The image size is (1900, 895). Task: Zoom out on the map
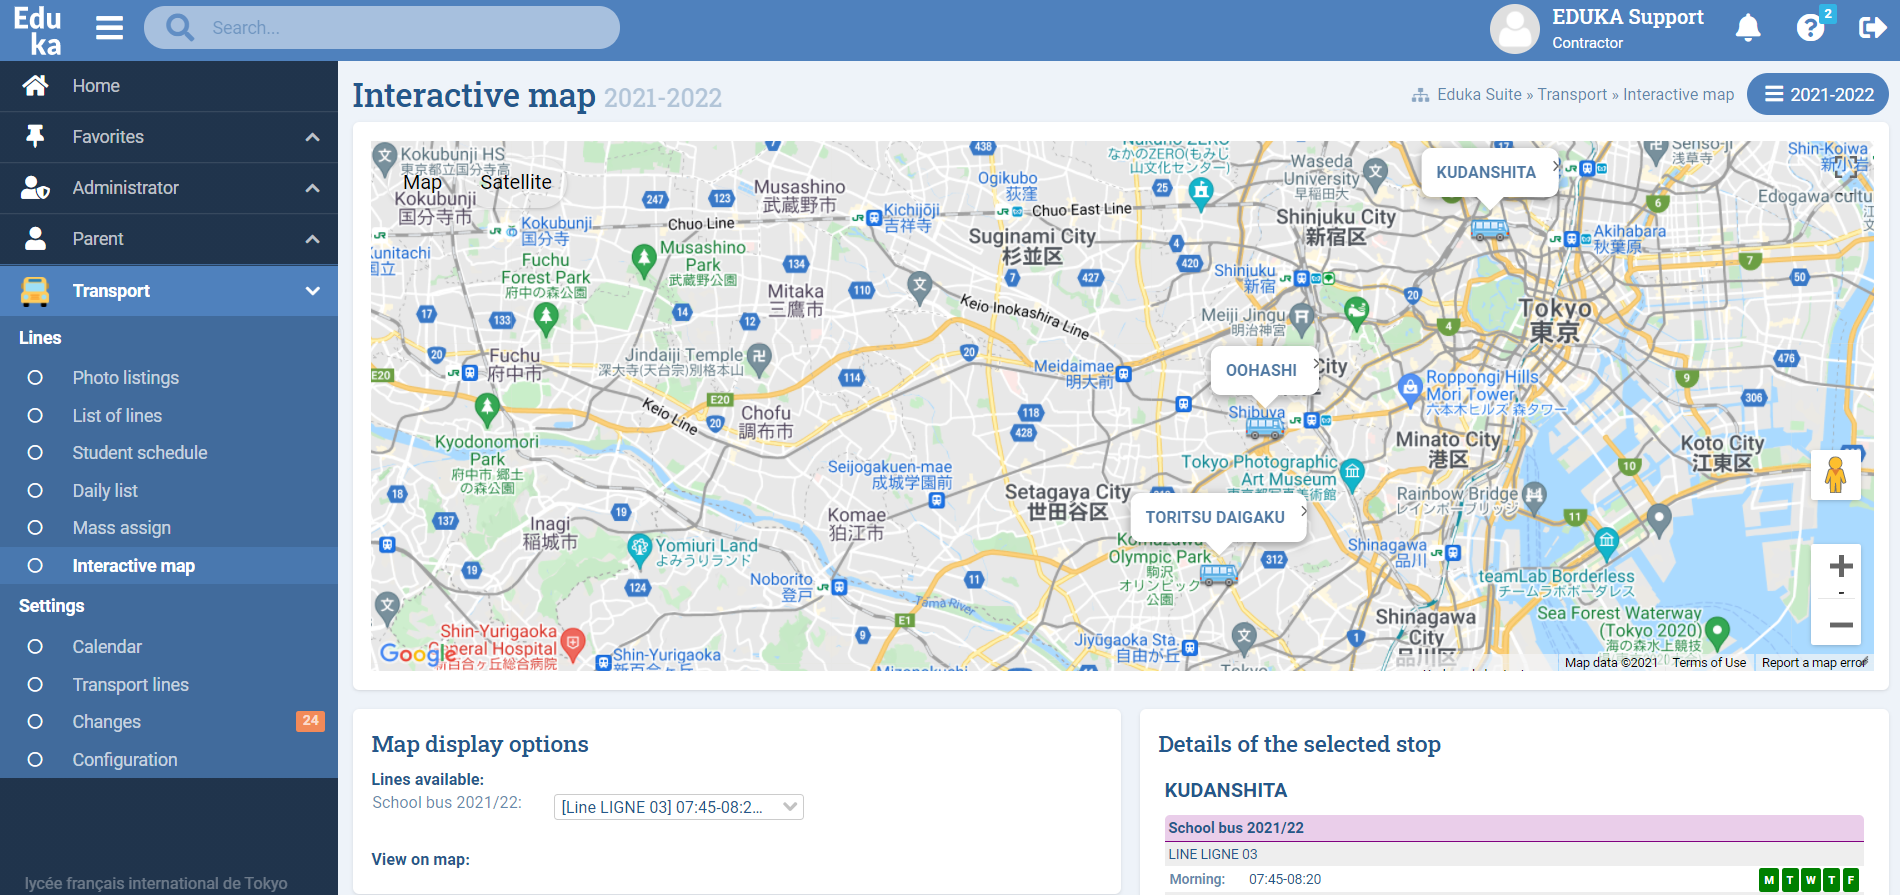pos(1841,625)
